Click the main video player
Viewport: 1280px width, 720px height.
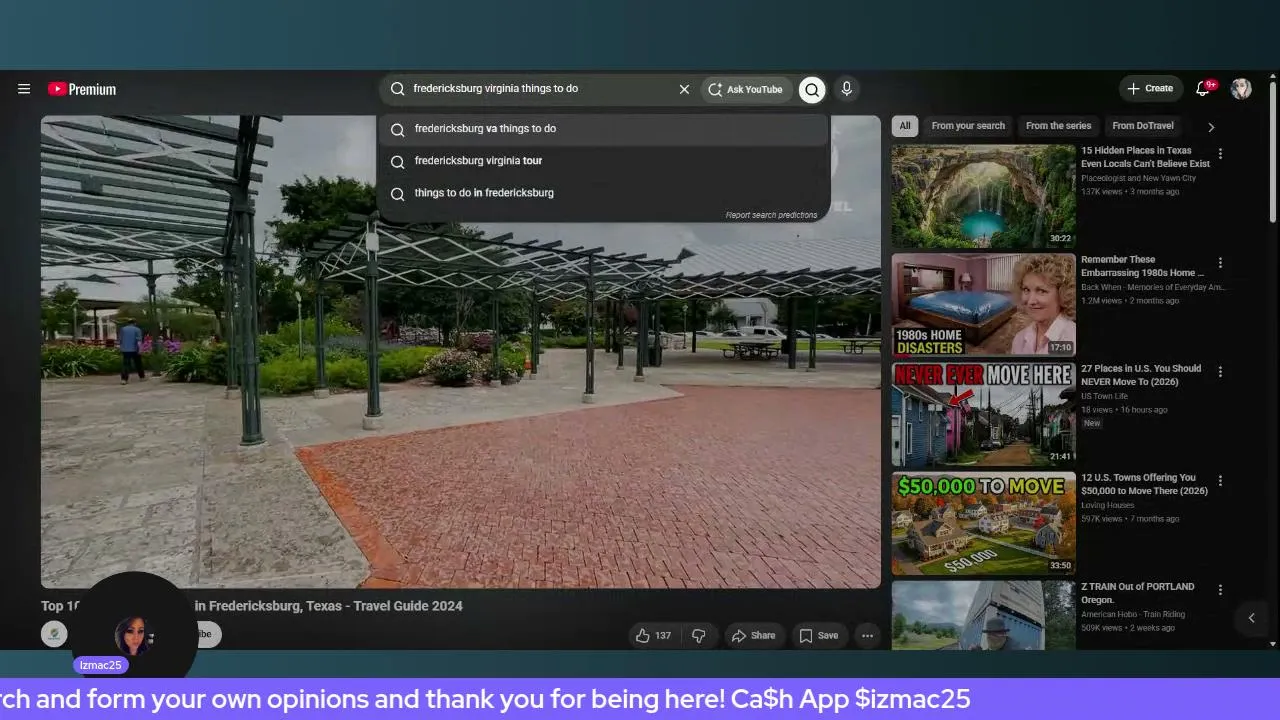tap(461, 352)
